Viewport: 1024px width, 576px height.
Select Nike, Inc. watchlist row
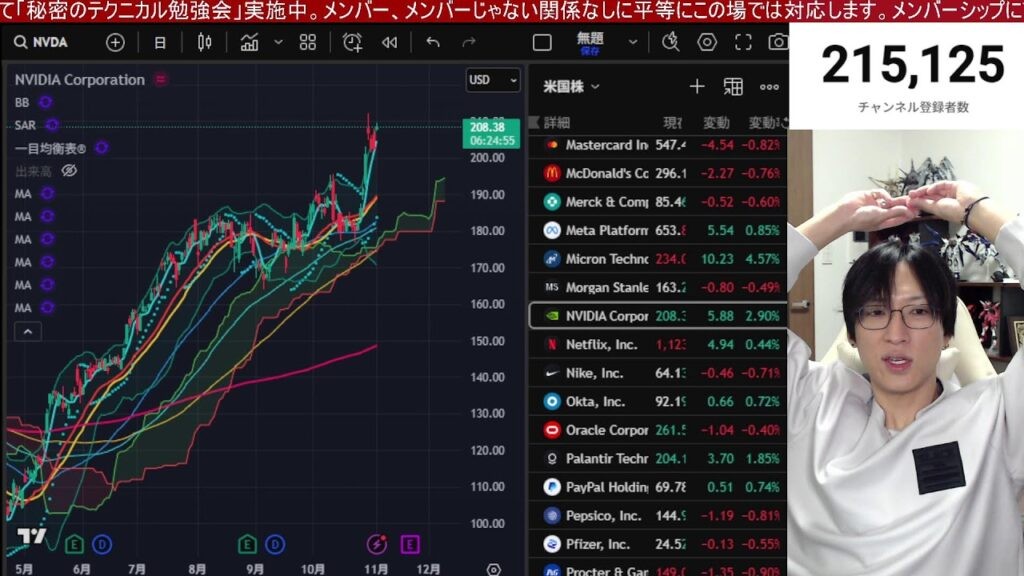coord(658,373)
